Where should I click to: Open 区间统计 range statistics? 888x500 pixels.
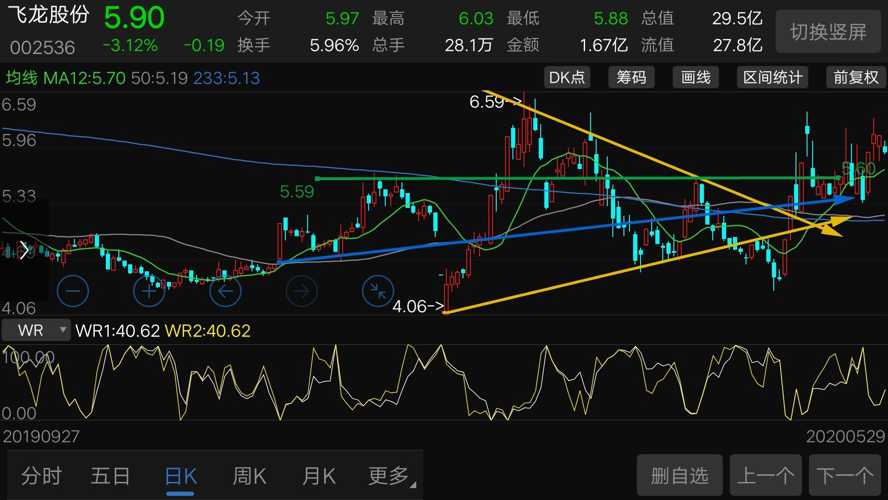[x=772, y=77]
